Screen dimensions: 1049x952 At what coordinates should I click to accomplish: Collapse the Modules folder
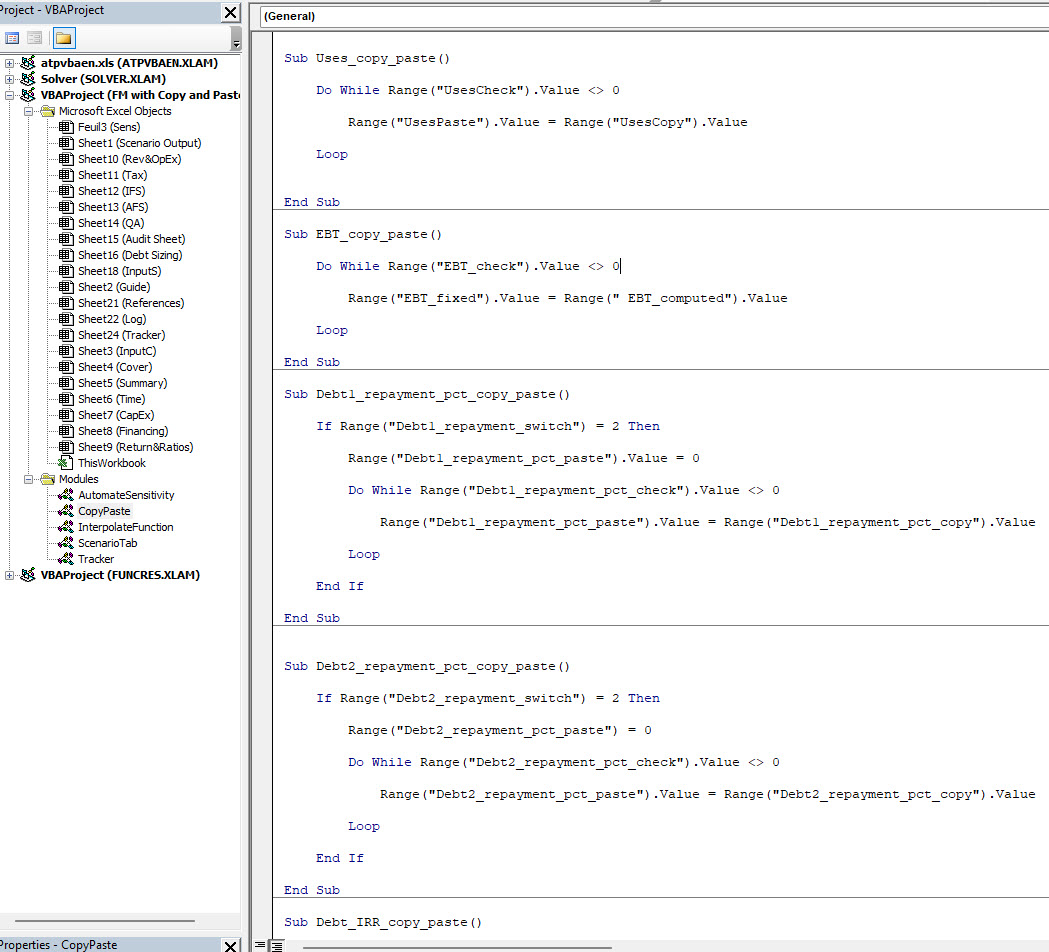pyautogui.click(x=28, y=479)
